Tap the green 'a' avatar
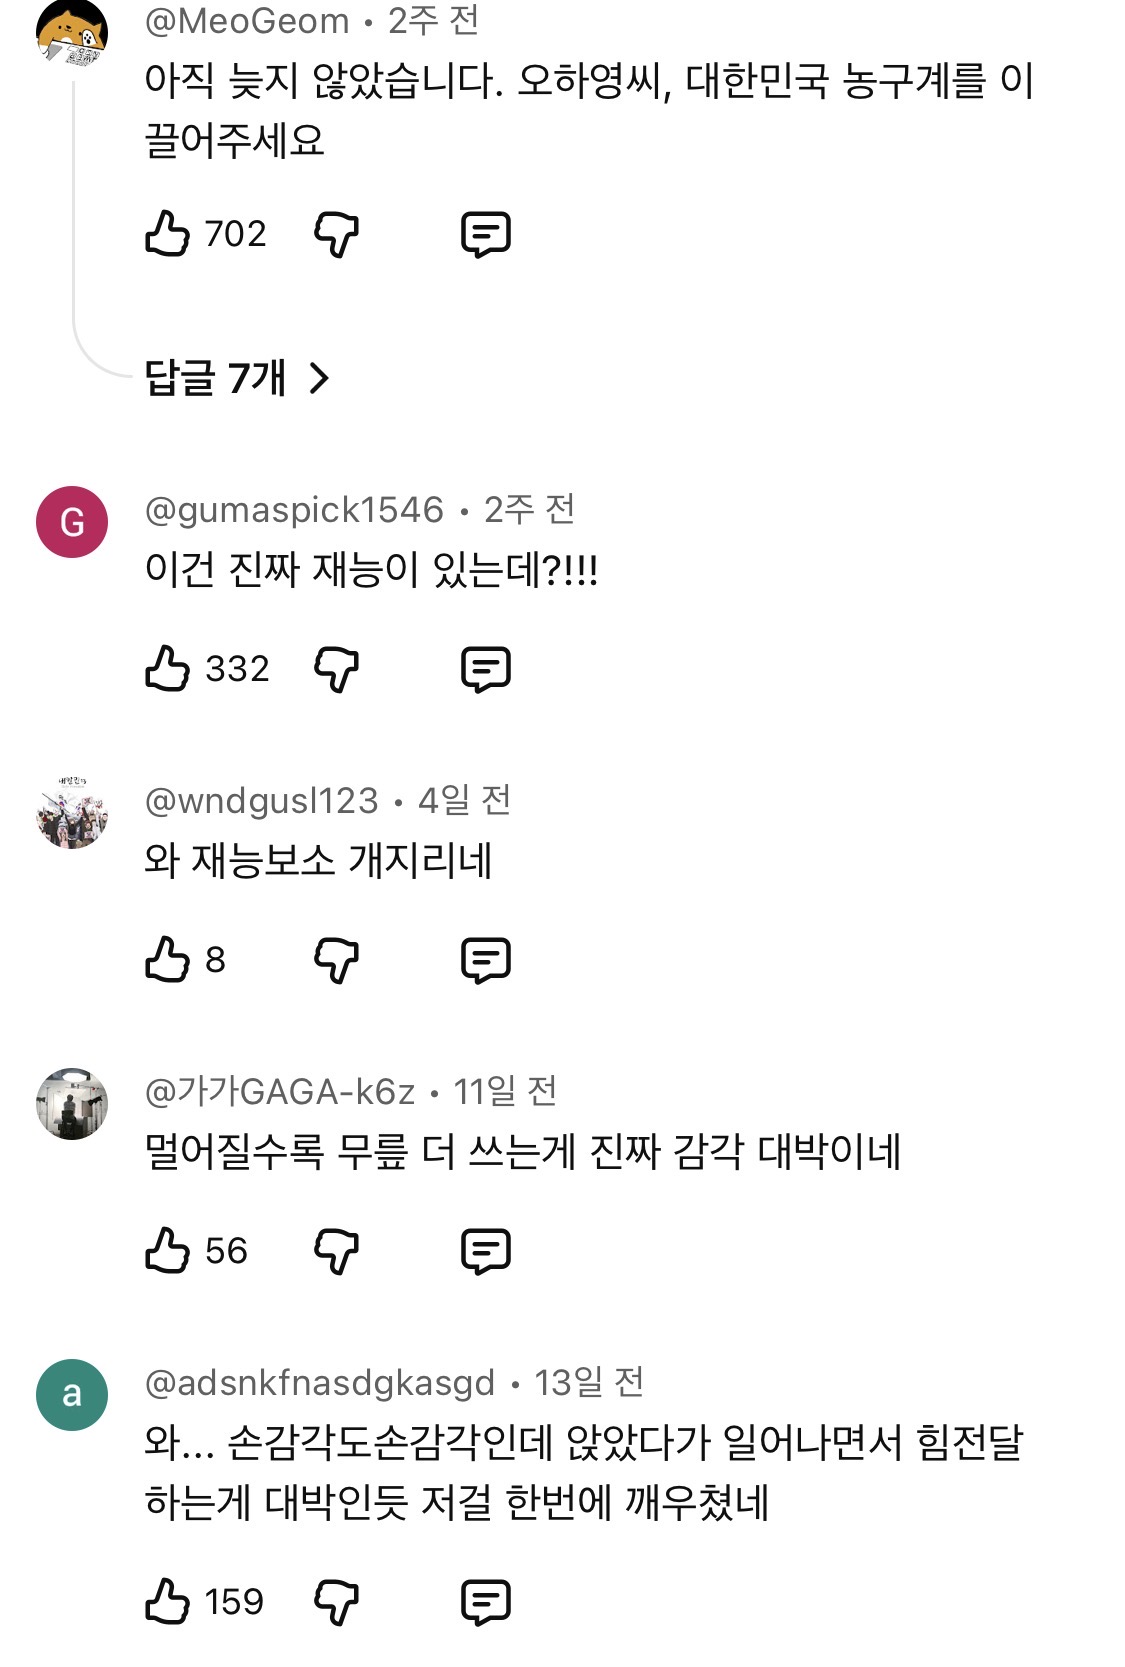Image resolution: width=1125 pixels, height=1667 pixels. pos(72,1394)
